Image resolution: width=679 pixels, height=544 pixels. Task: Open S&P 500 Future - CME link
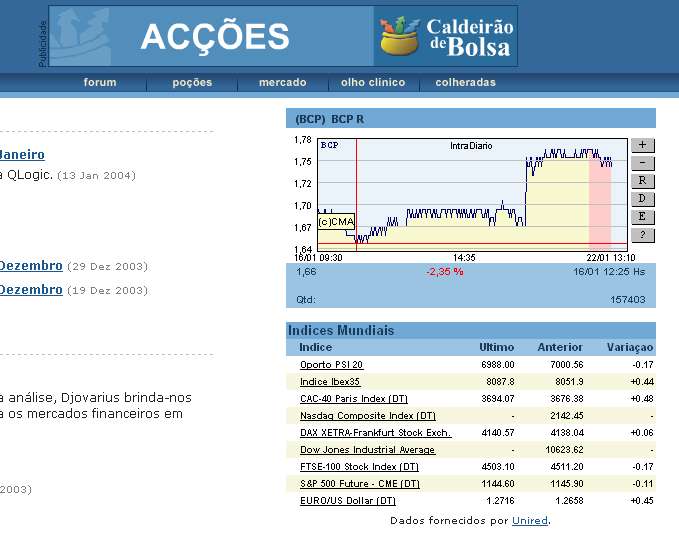(x=360, y=484)
